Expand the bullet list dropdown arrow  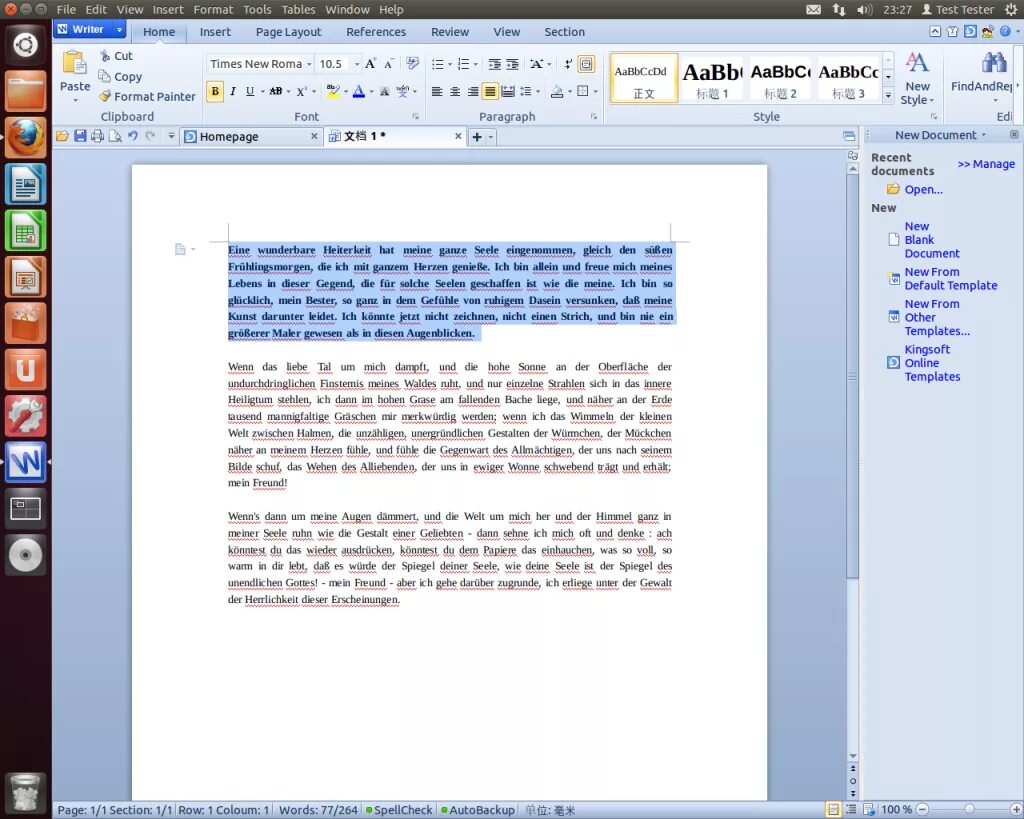(x=450, y=64)
